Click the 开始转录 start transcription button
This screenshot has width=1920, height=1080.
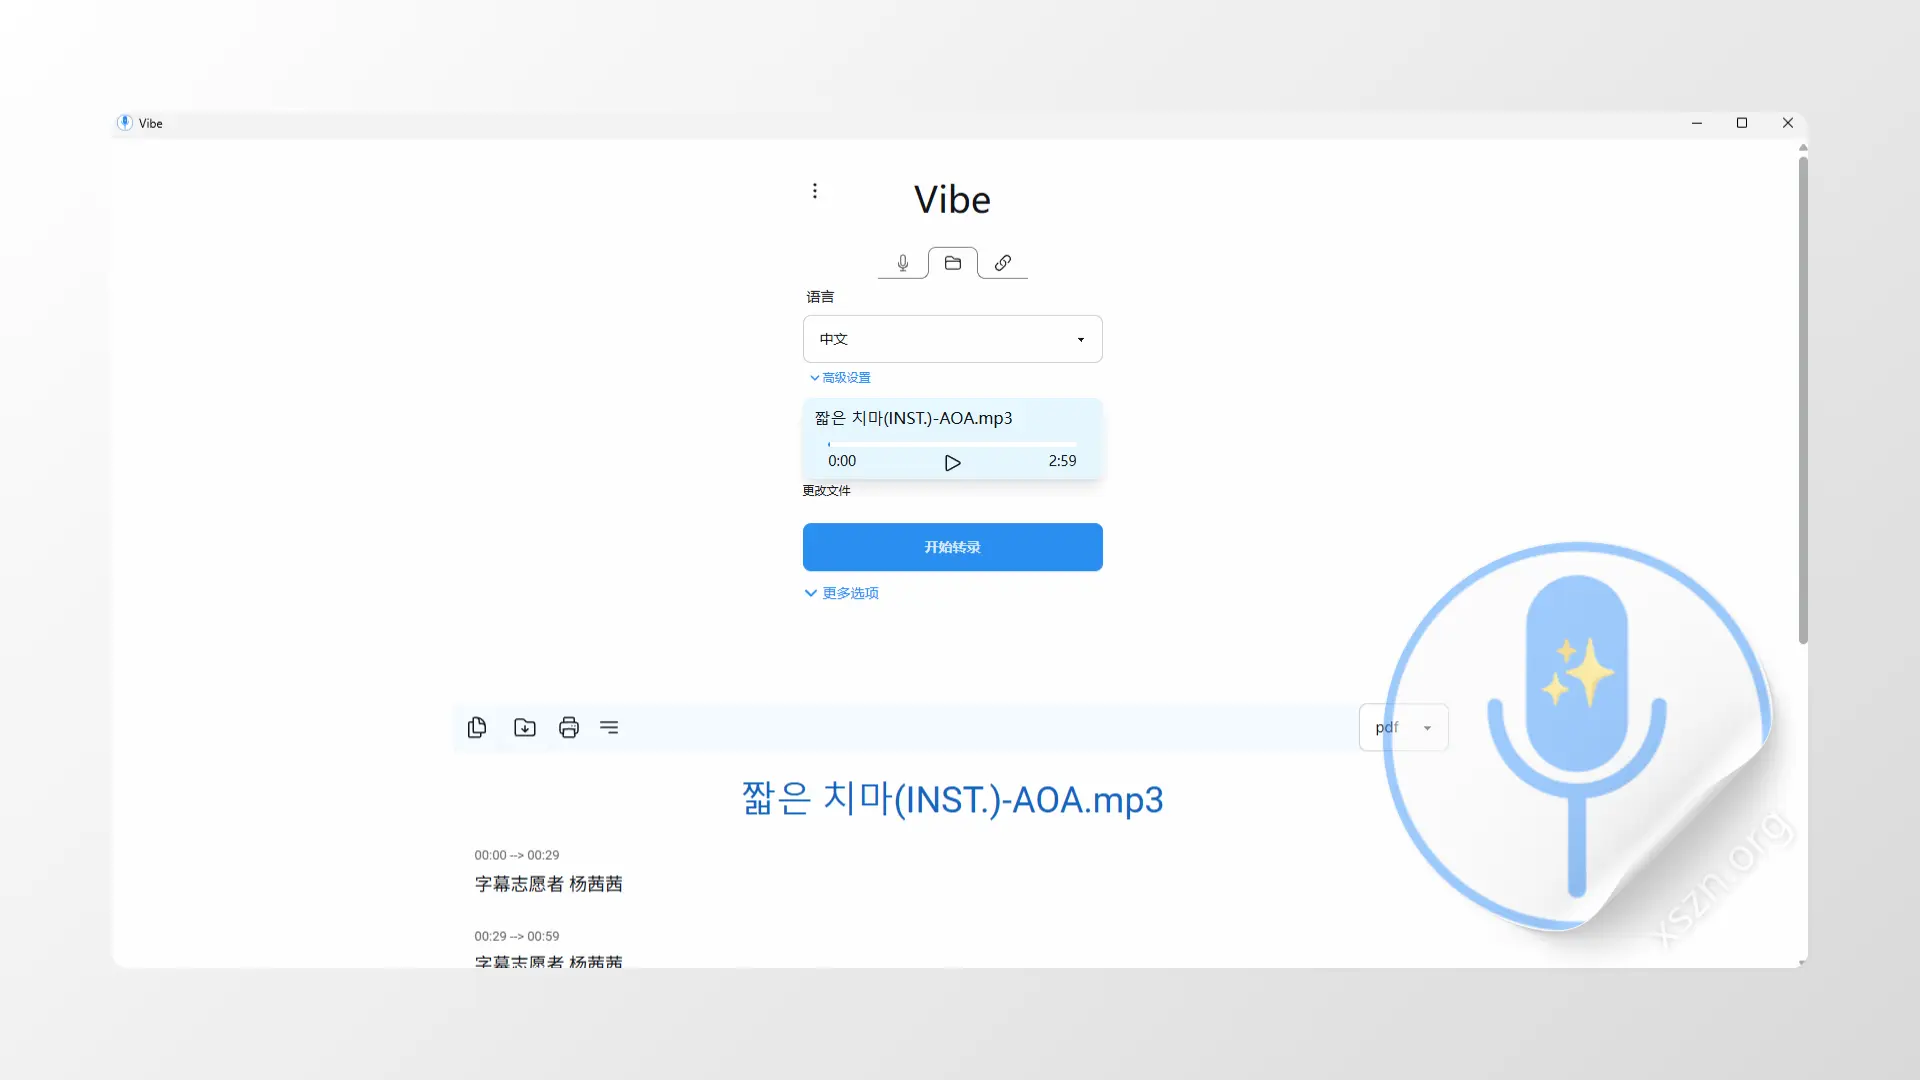(953, 547)
